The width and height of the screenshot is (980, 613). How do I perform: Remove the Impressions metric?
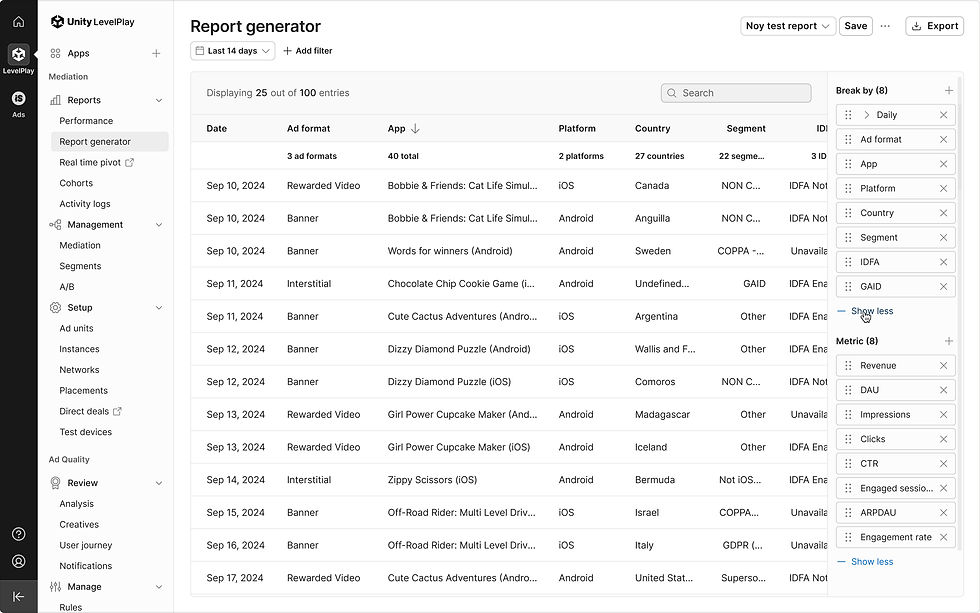pyautogui.click(x=944, y=414)
